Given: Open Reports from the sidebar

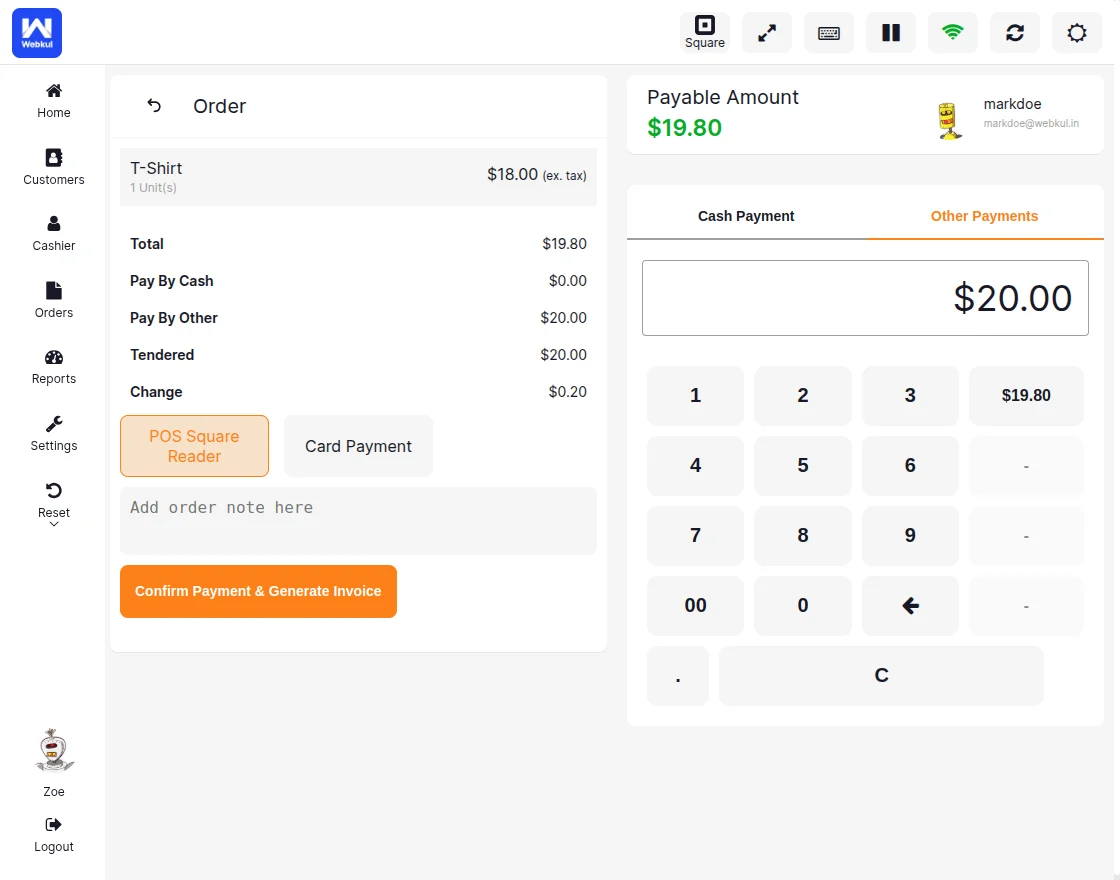Looking at the screenshot, I should click(x=53, y=366).
